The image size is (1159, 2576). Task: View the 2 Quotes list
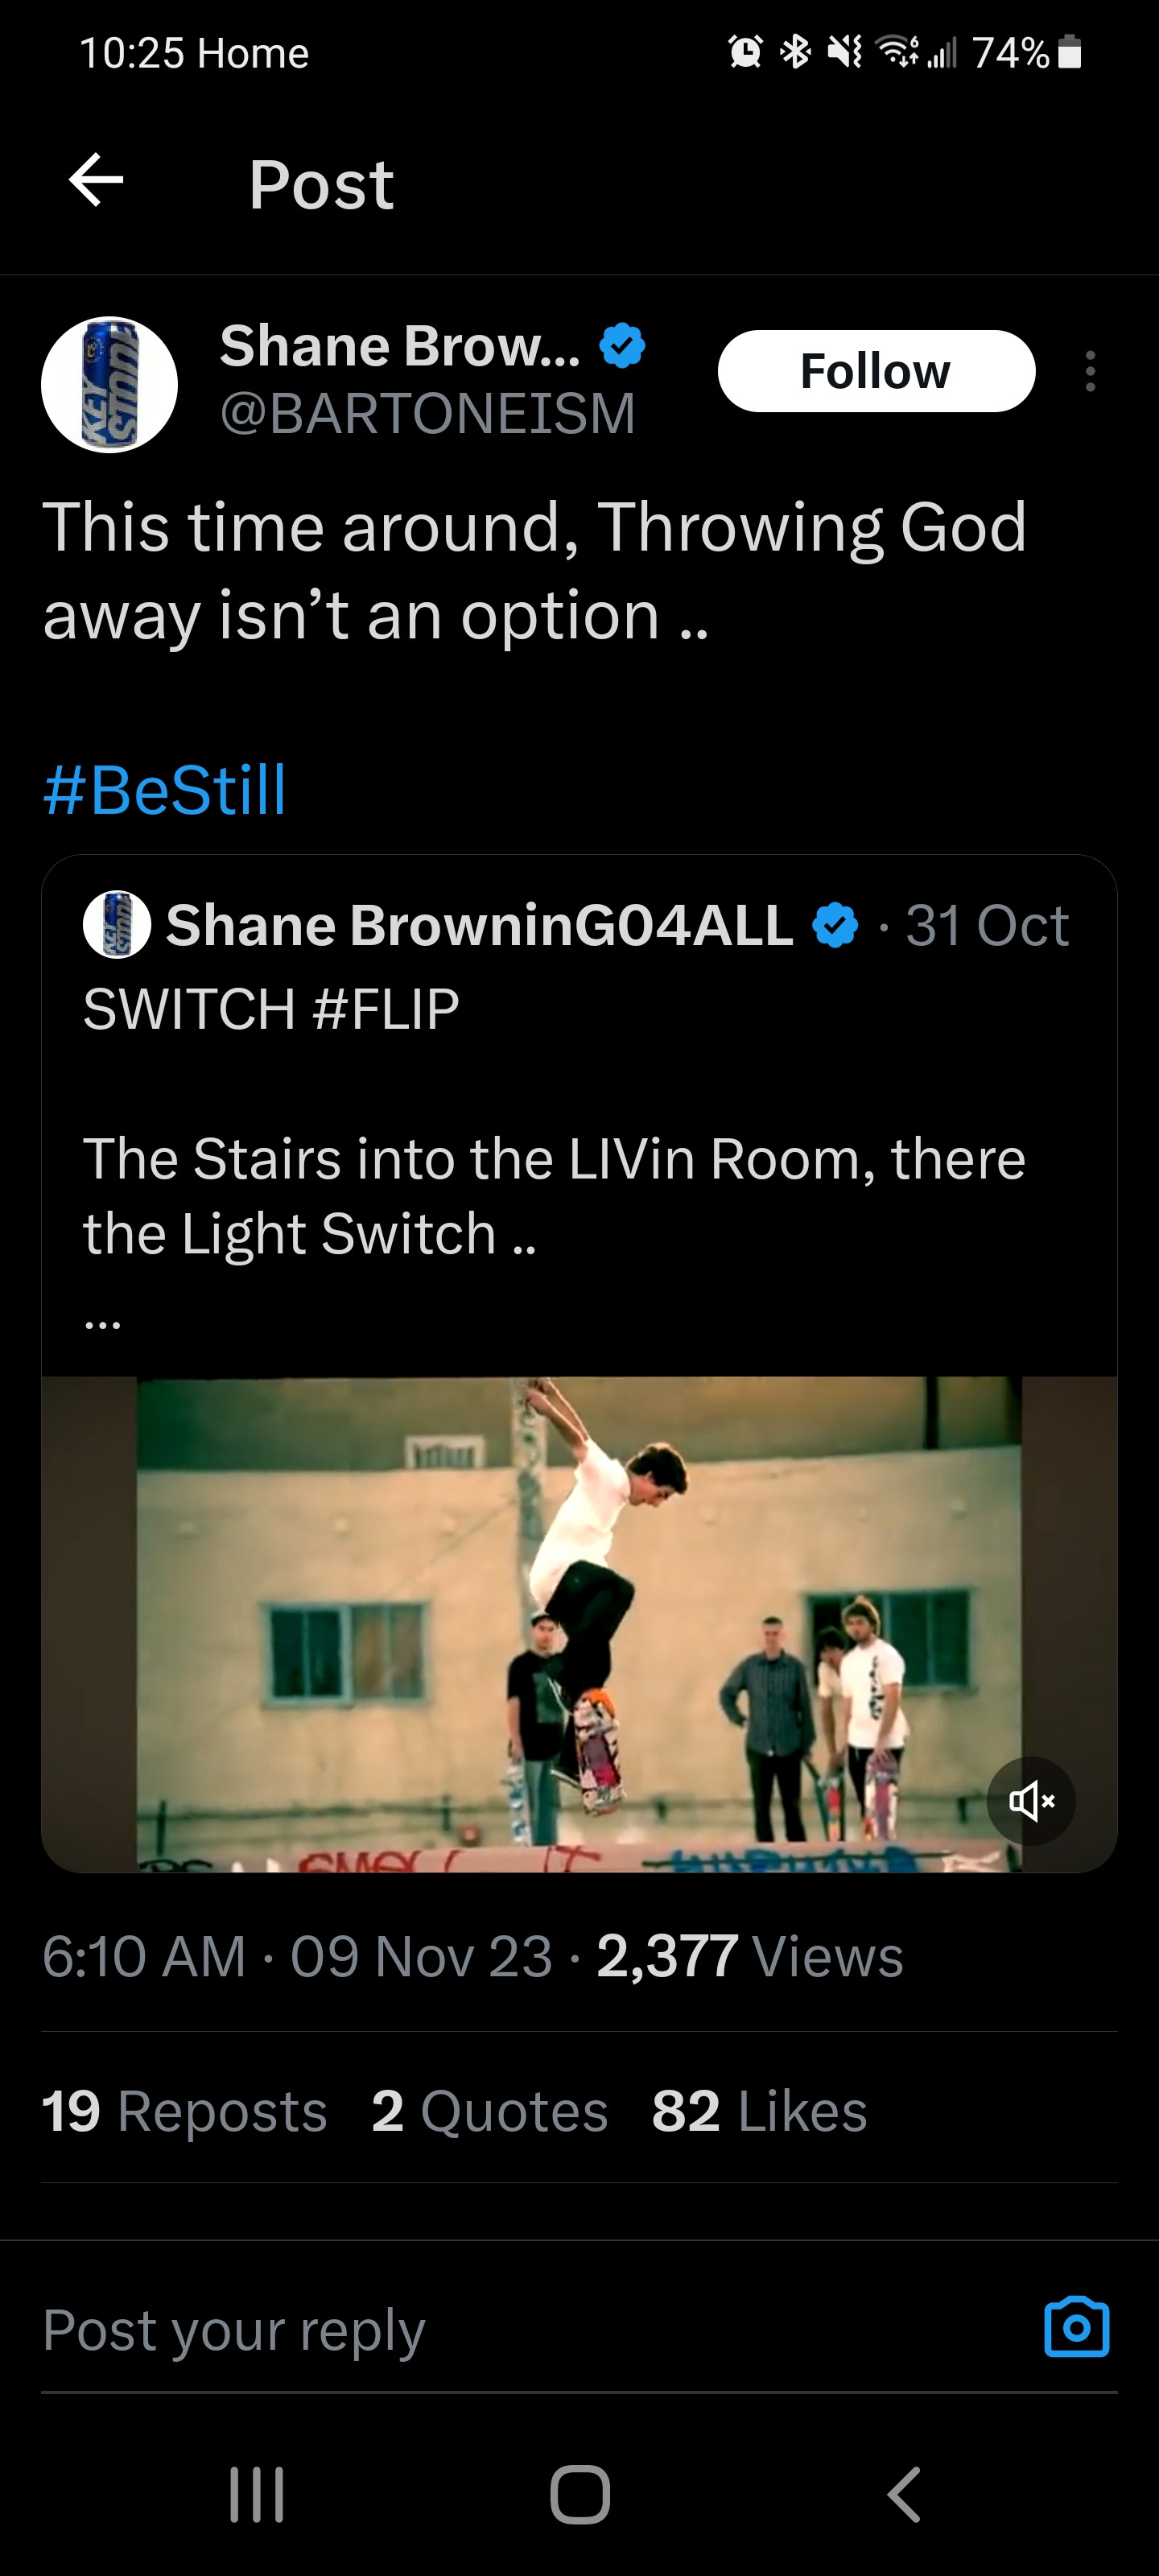pyautogui.click(x=489, y=2111)
